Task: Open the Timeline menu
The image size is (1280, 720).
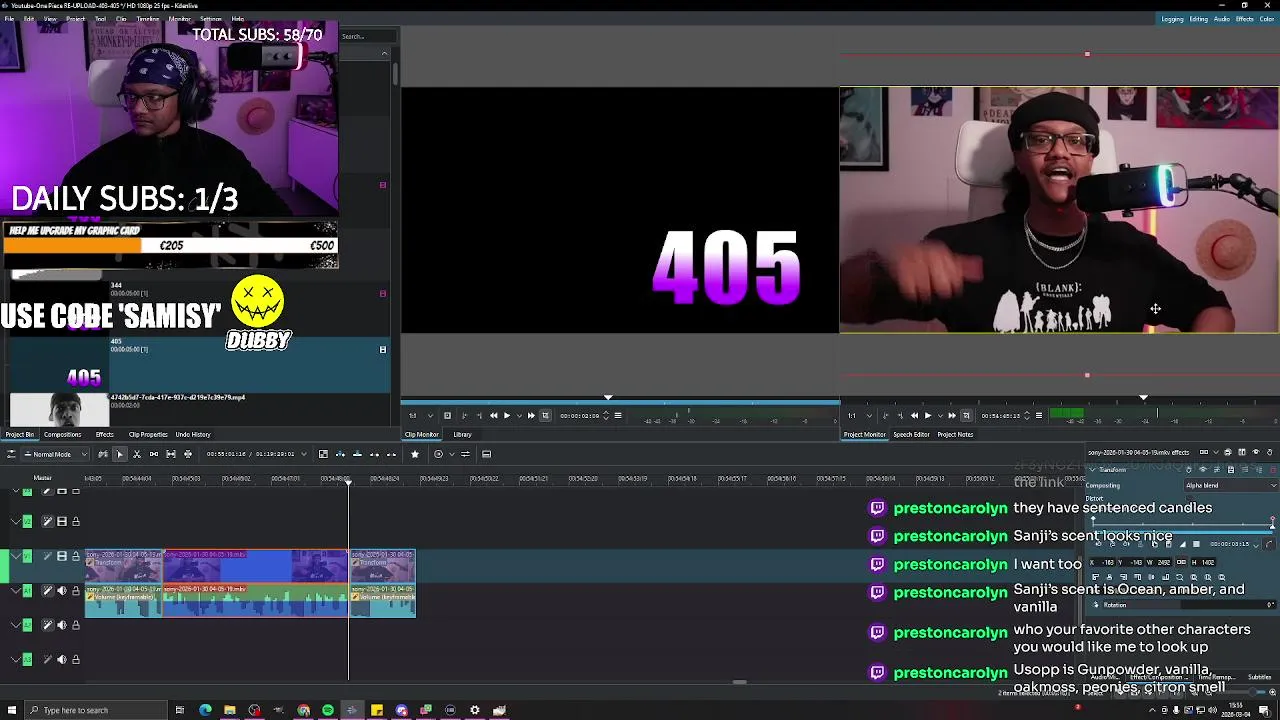Action: [x=147, y=19]
